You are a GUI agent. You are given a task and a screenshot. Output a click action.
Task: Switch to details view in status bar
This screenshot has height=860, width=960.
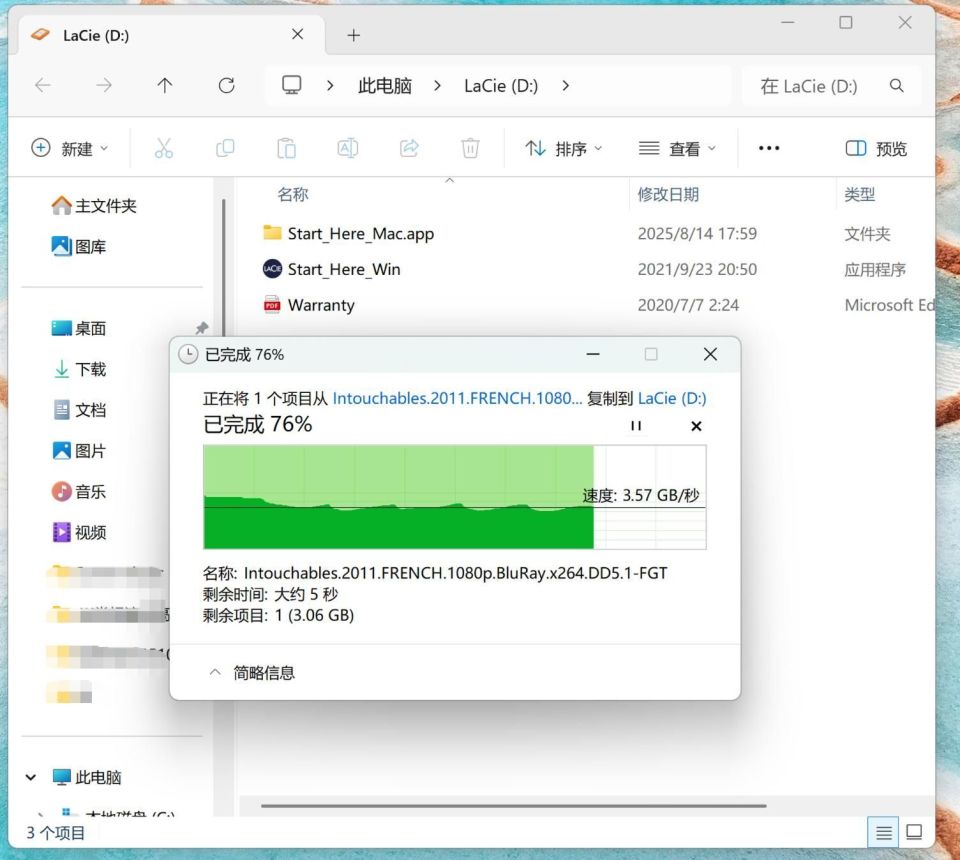883,832
